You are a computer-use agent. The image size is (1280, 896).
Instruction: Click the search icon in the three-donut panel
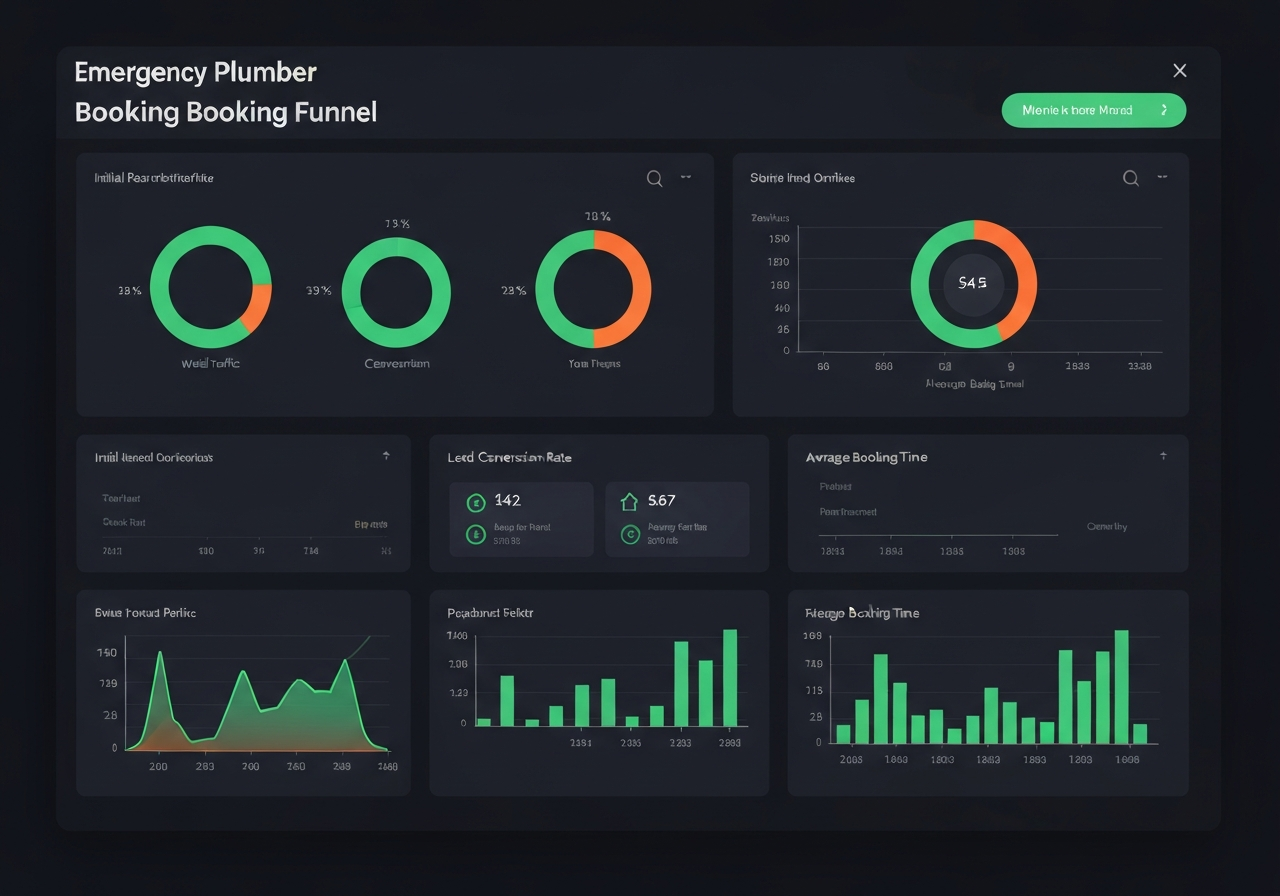(654, 178)
